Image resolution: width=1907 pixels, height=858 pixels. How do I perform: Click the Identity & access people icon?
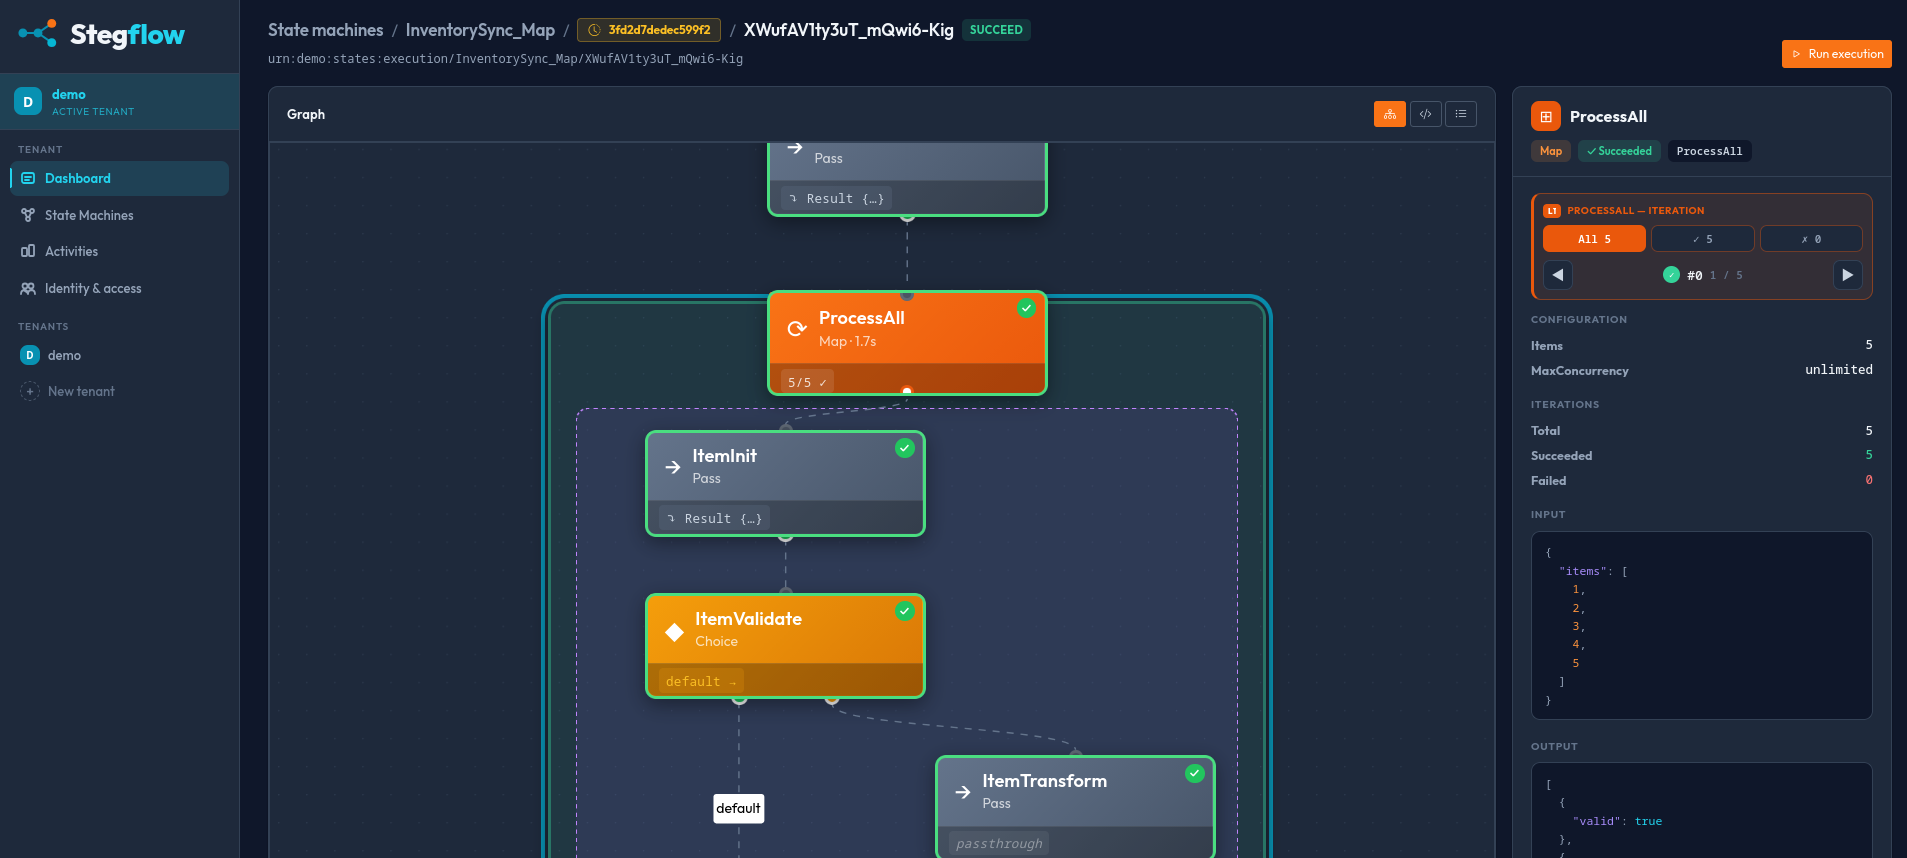(x=28, y=288)
